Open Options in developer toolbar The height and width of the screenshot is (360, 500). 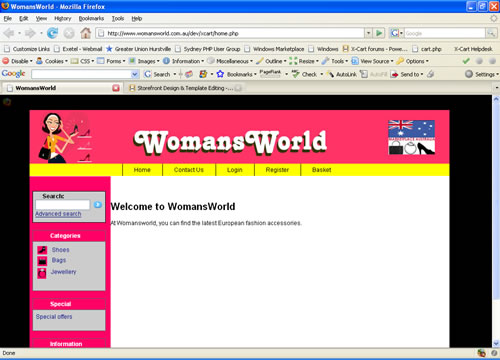point(412,61)
